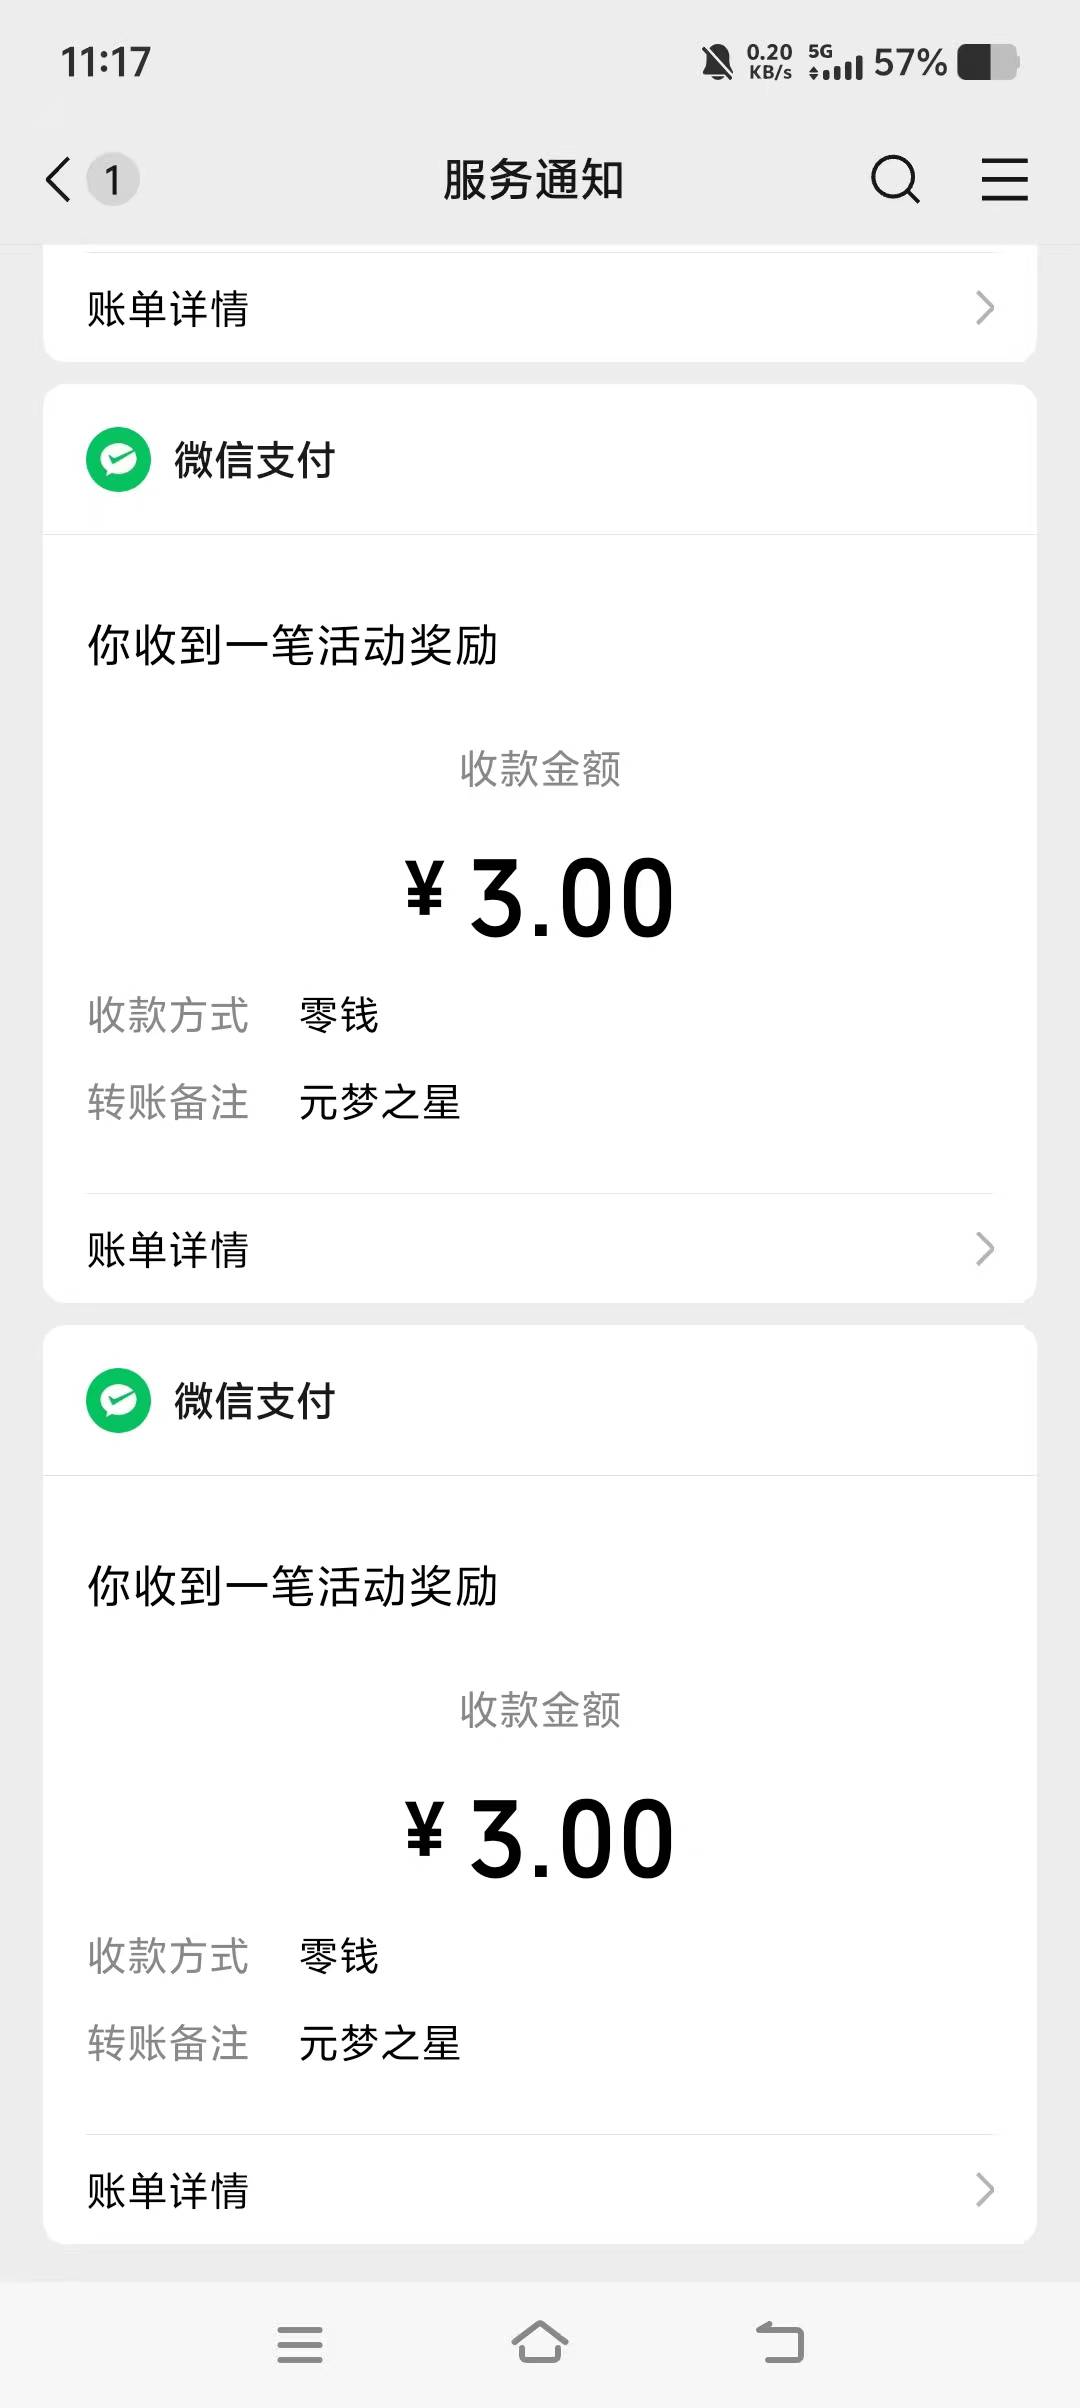
Task: Tap the WeChat Pay logo on the upper reward card
Action: pyautogui.click(x=119, y=460)
